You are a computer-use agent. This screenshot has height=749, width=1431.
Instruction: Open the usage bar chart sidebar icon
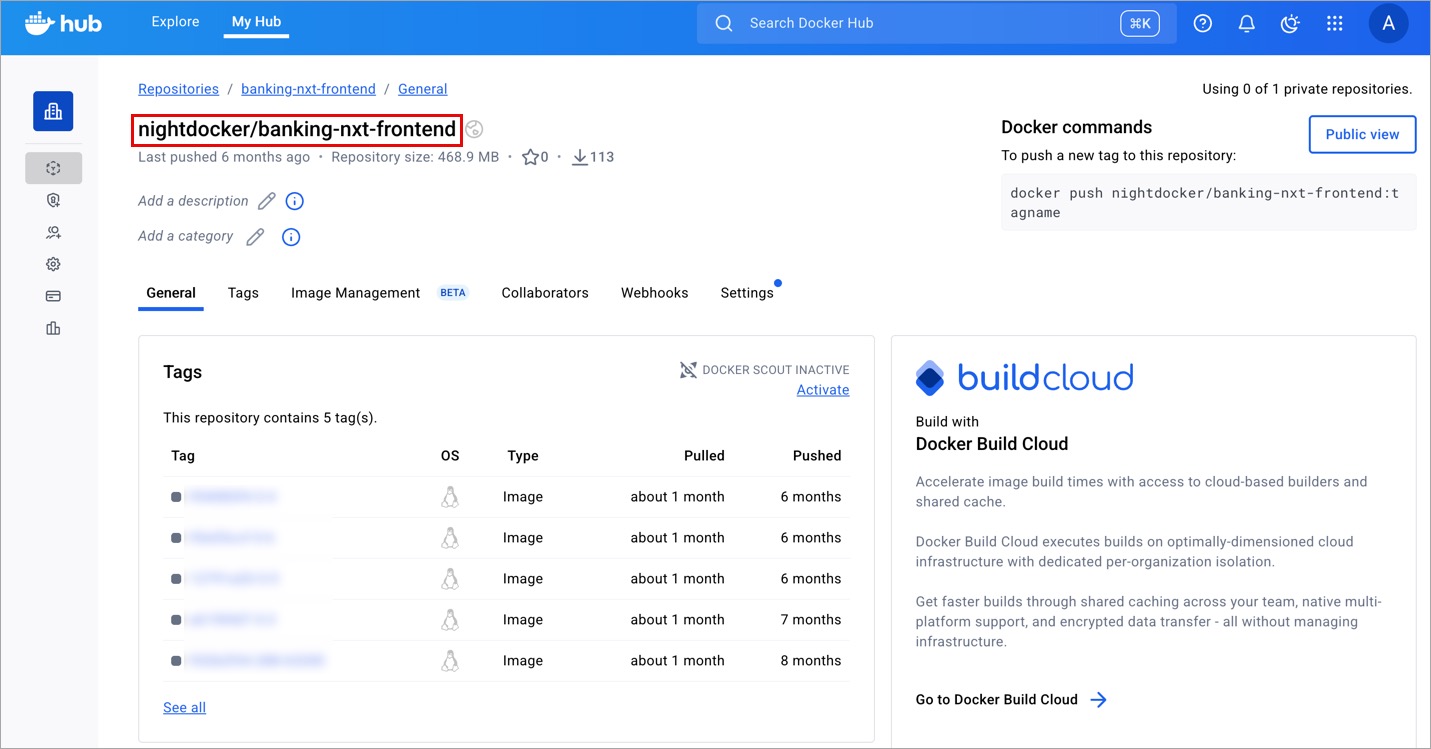(53, 328)
